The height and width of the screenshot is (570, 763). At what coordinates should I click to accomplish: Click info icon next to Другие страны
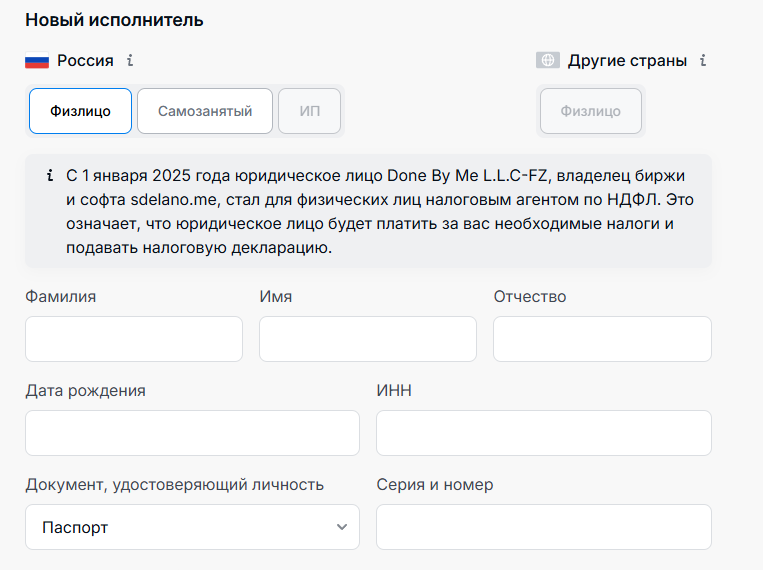tap(703, 60)
